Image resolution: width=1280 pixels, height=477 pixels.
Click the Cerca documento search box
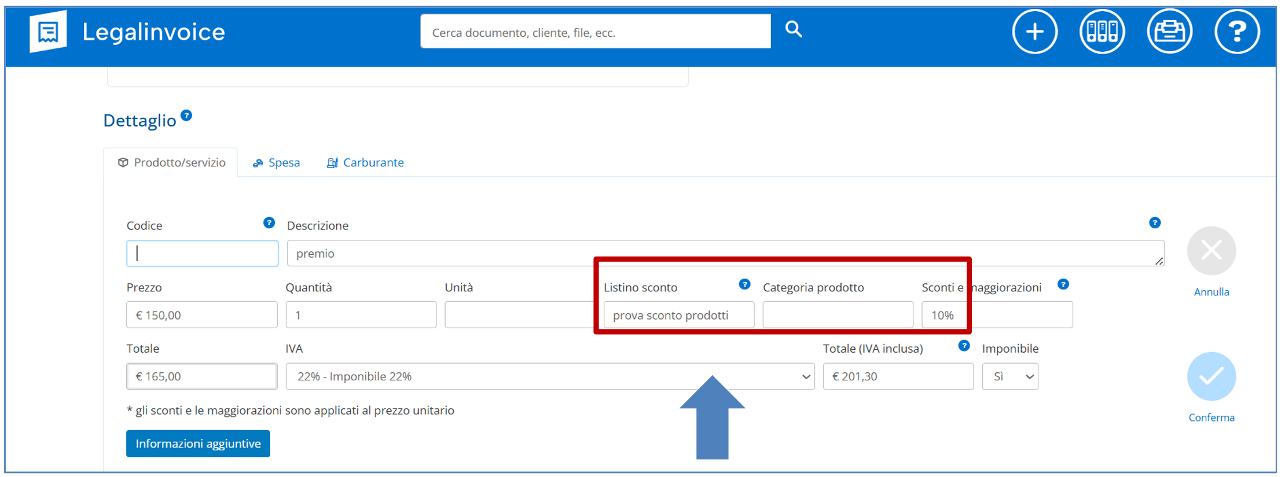[x=595, y=32]
